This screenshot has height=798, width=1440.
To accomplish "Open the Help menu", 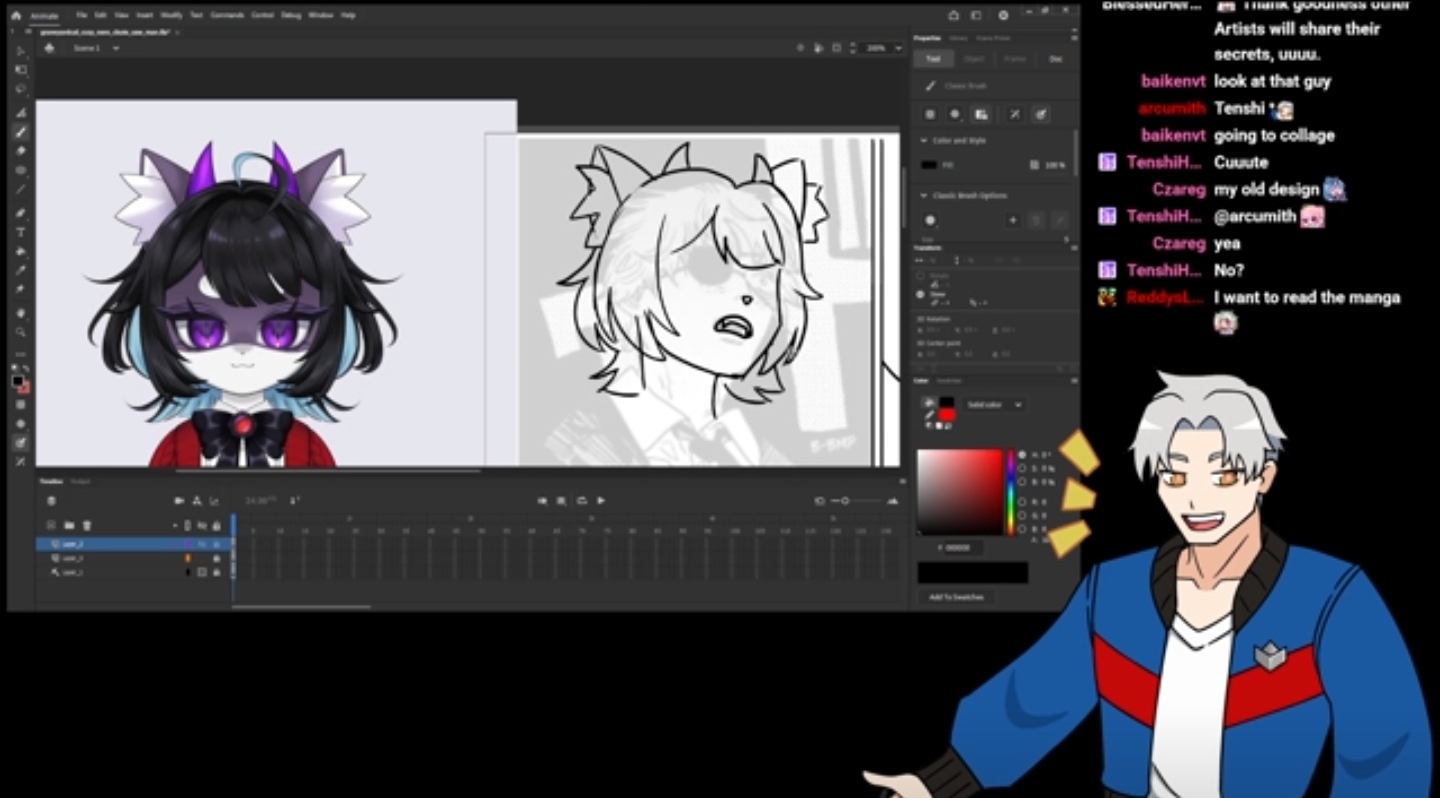I will point(348,16).
